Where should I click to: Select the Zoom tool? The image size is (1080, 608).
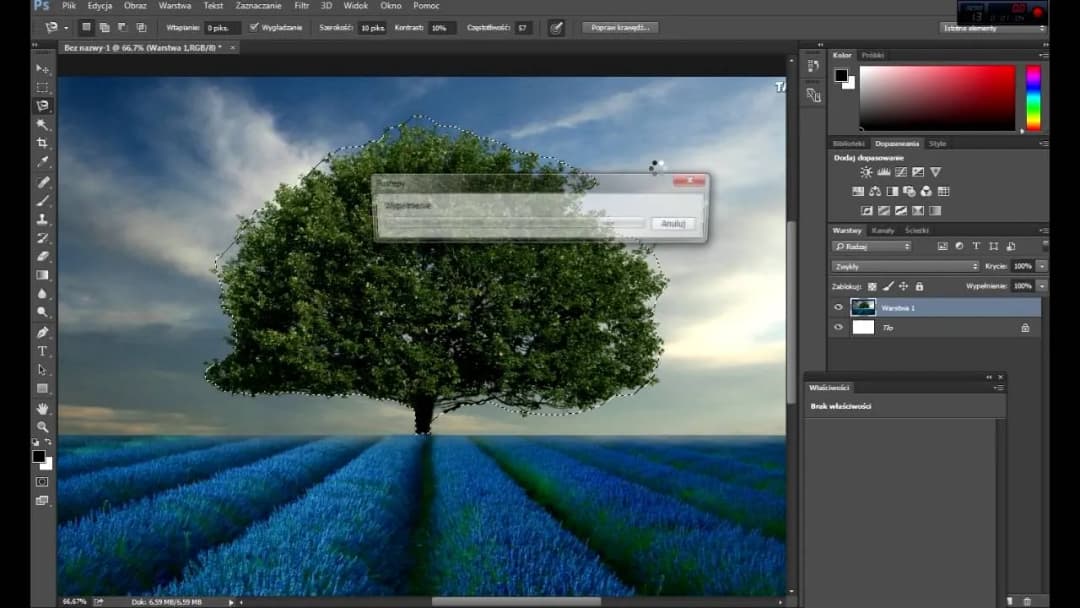(x=42, y=426)
